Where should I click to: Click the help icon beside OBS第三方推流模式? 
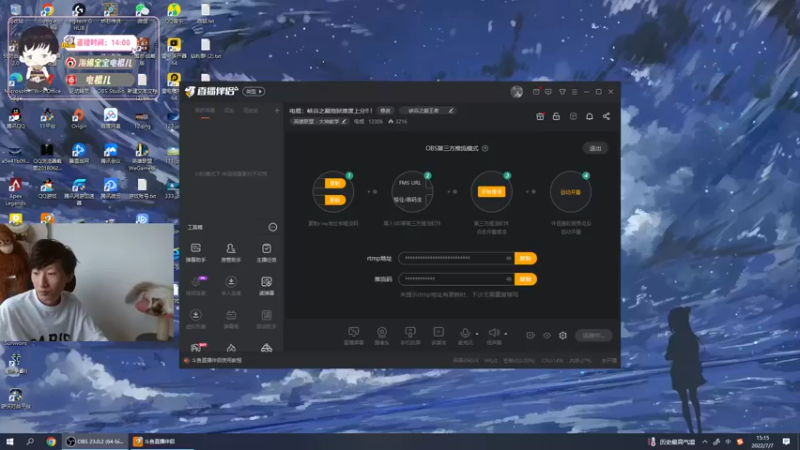[485, 148]
